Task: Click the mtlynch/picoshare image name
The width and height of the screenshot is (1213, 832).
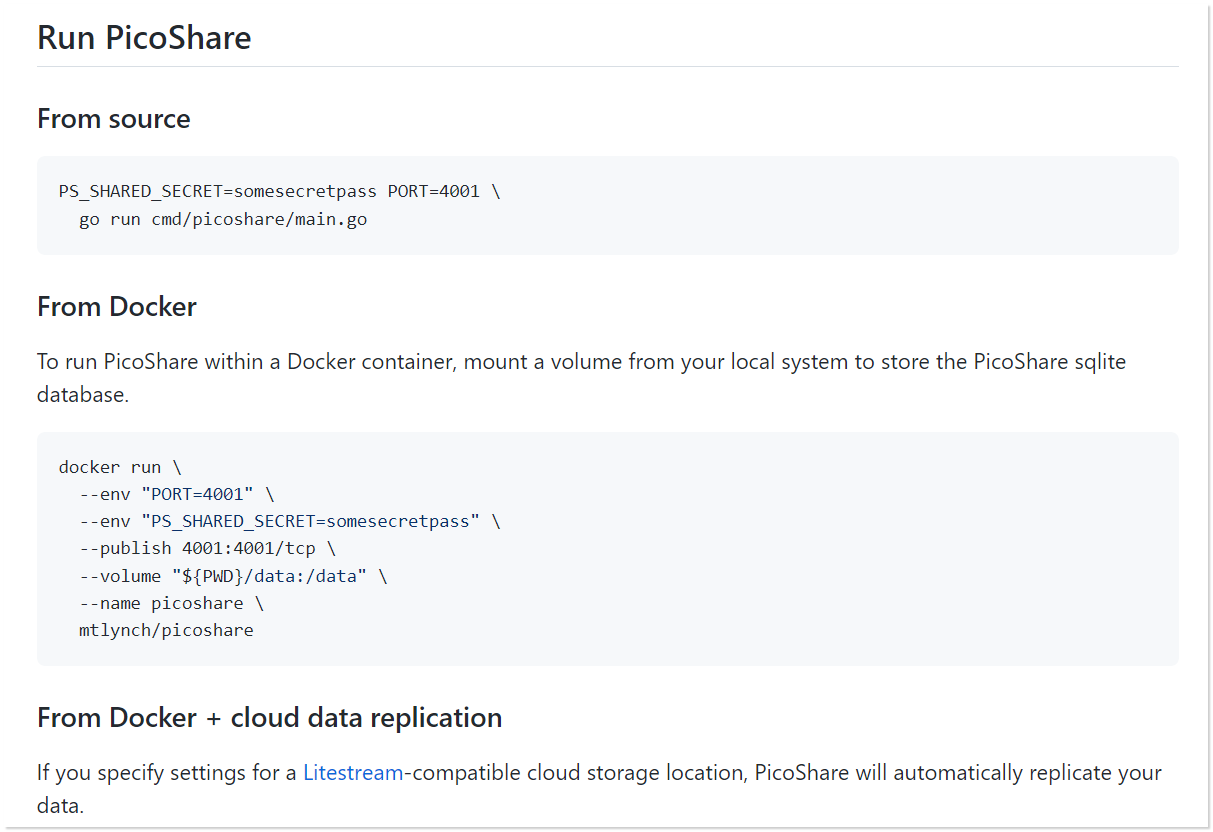Action: coord(166,630)
